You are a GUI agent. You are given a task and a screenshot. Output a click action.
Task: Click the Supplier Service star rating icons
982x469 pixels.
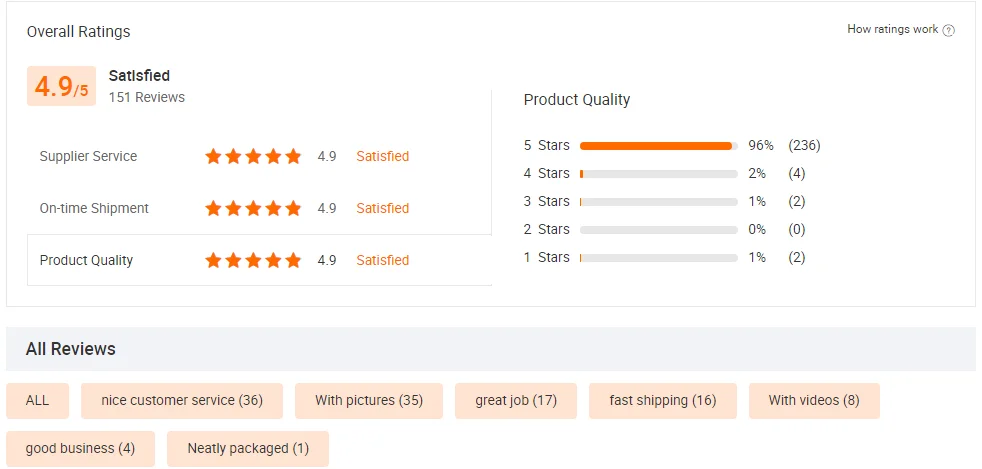click(253, 156)
